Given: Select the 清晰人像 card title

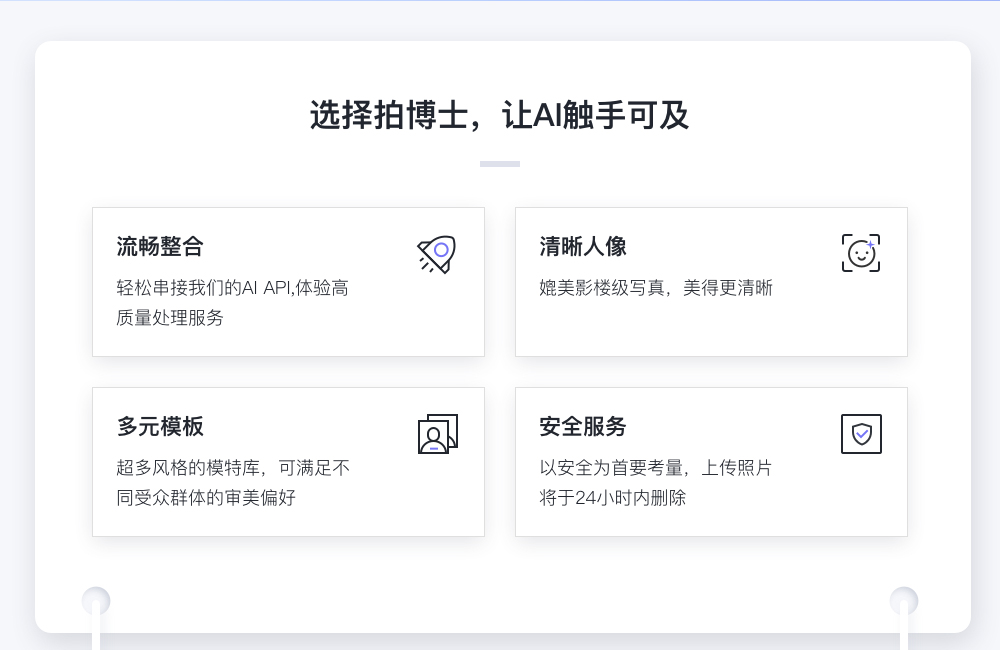Looking at the screenshot, I should click(583, 246).
